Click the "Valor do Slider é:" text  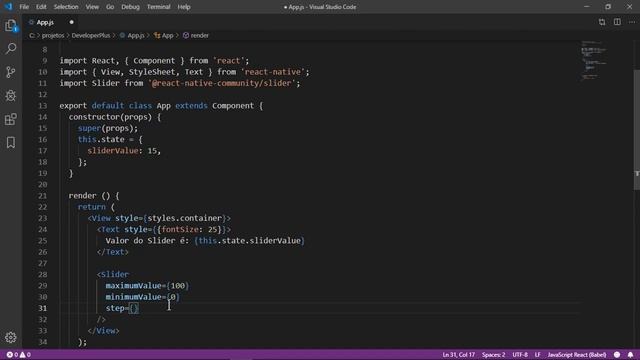point(148,241)
